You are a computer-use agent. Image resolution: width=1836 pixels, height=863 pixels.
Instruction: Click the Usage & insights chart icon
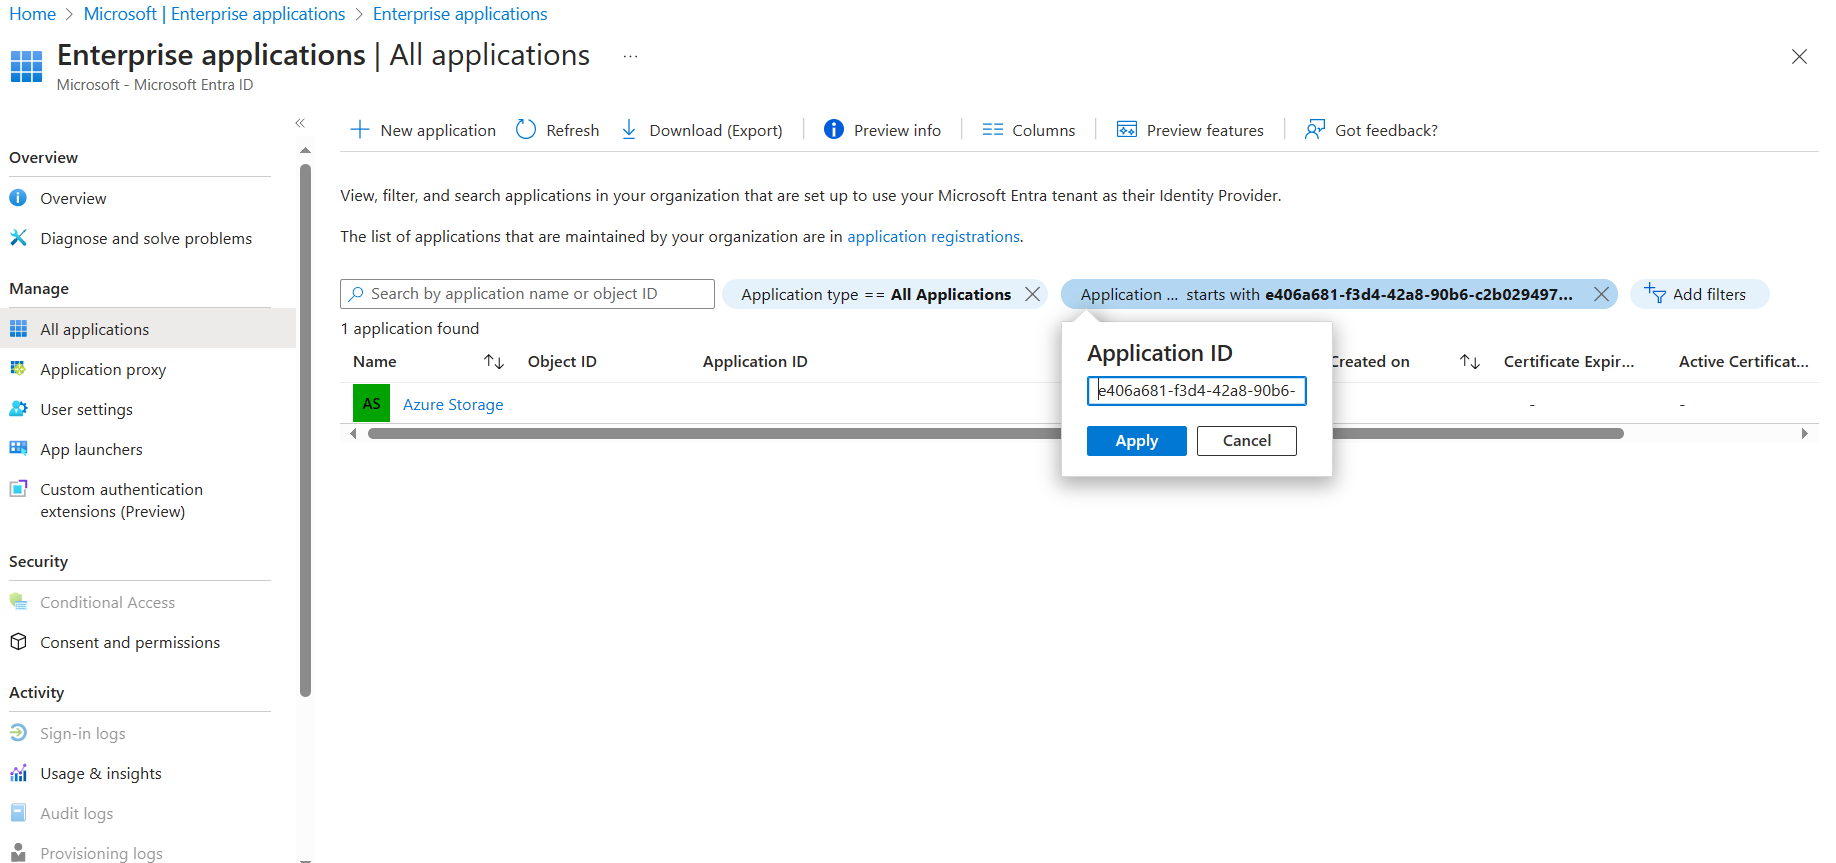click(18, 773)
